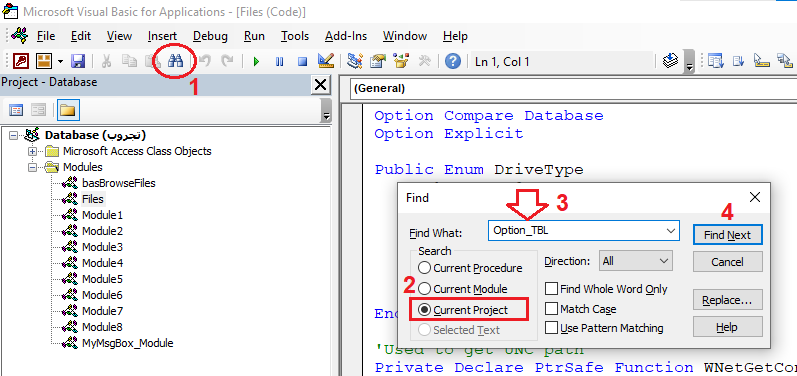The height and width of the screenshot is (376, 797).
Task: Click the List Constants icon
Action: tap(738, 61)
